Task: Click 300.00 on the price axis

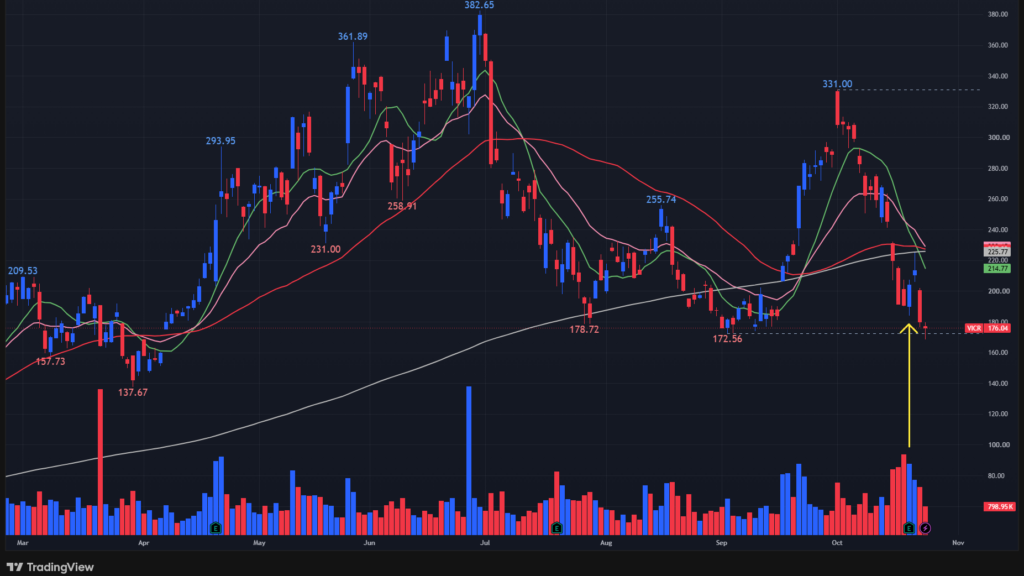Action: 997,137
